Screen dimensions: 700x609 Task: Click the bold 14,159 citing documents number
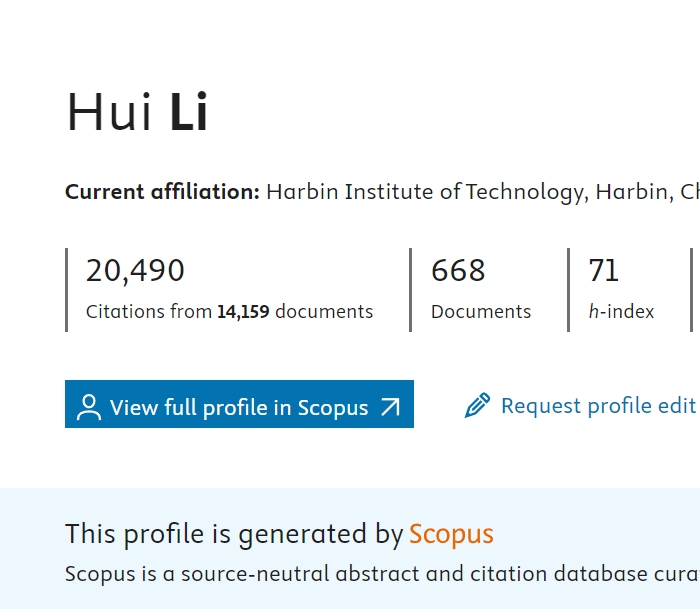click(243, 312)
